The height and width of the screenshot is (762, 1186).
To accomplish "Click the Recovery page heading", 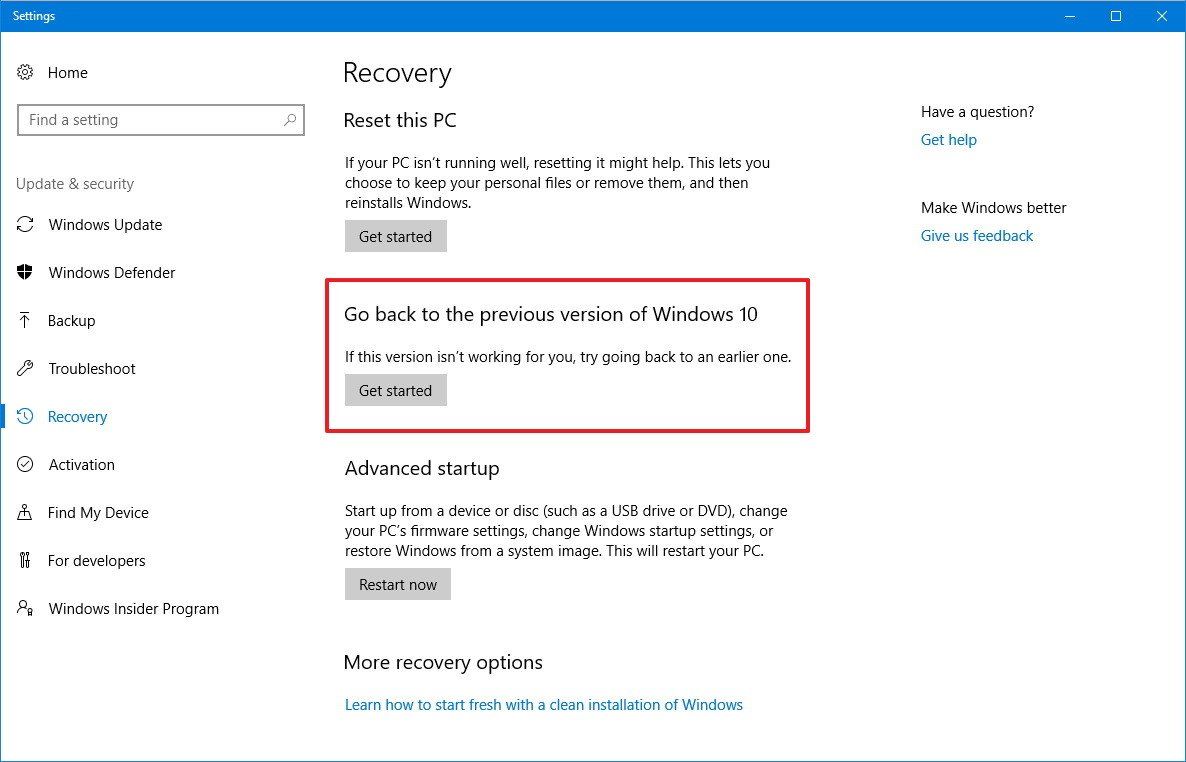I will (397, 73).
